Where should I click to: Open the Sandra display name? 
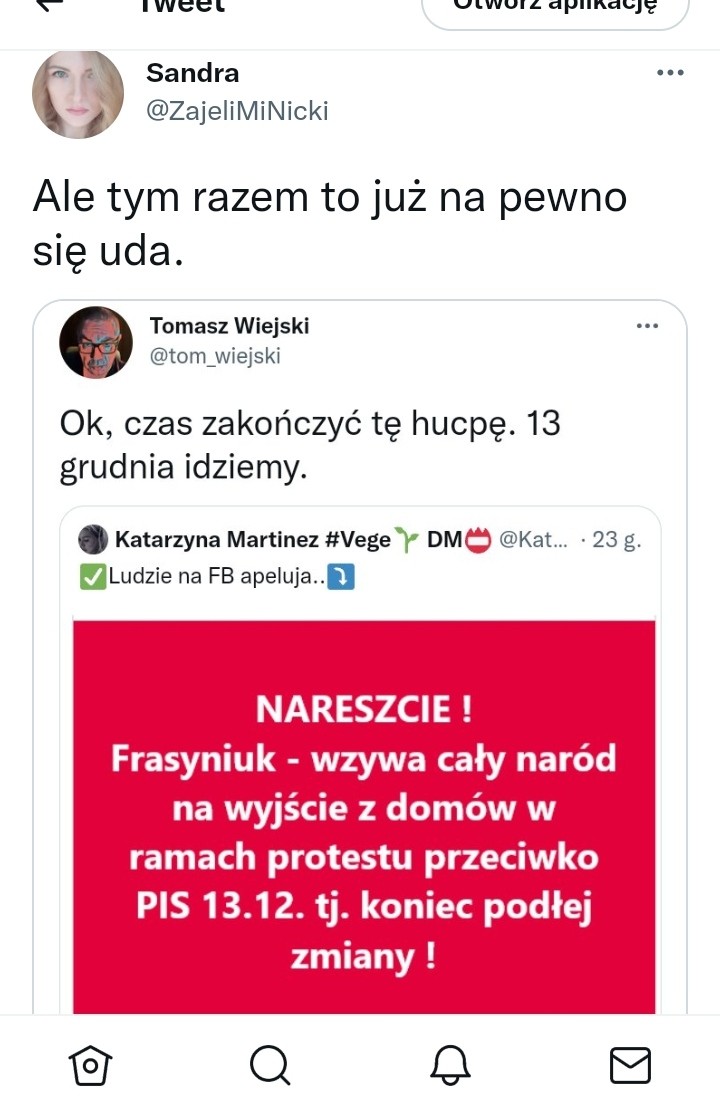[192, 73]
